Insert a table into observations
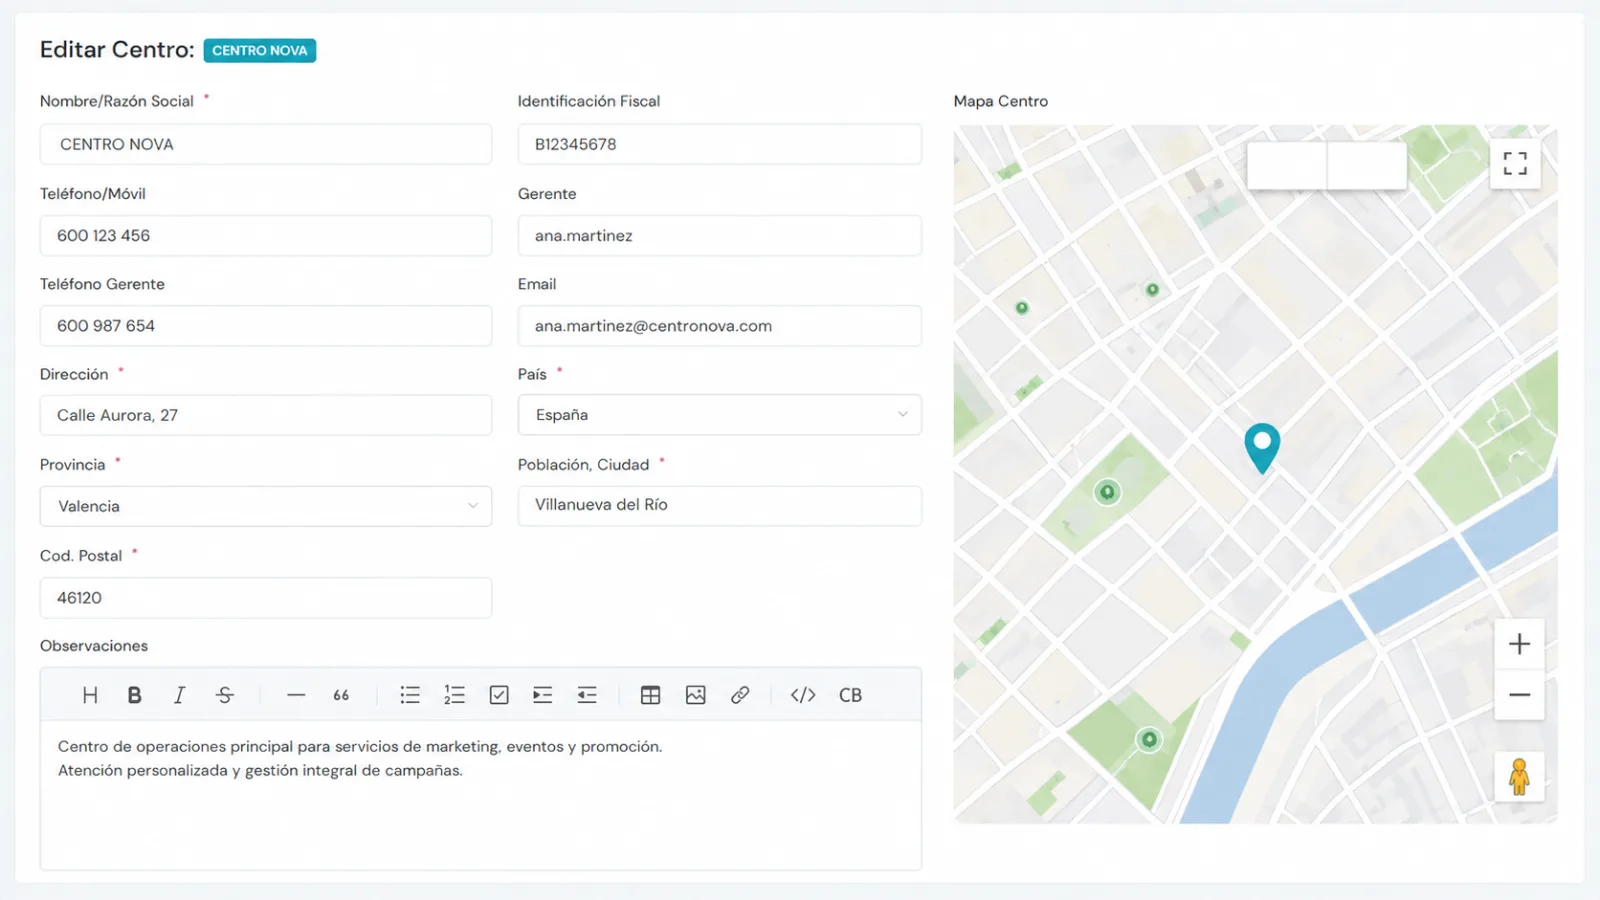 coord(650,695)
